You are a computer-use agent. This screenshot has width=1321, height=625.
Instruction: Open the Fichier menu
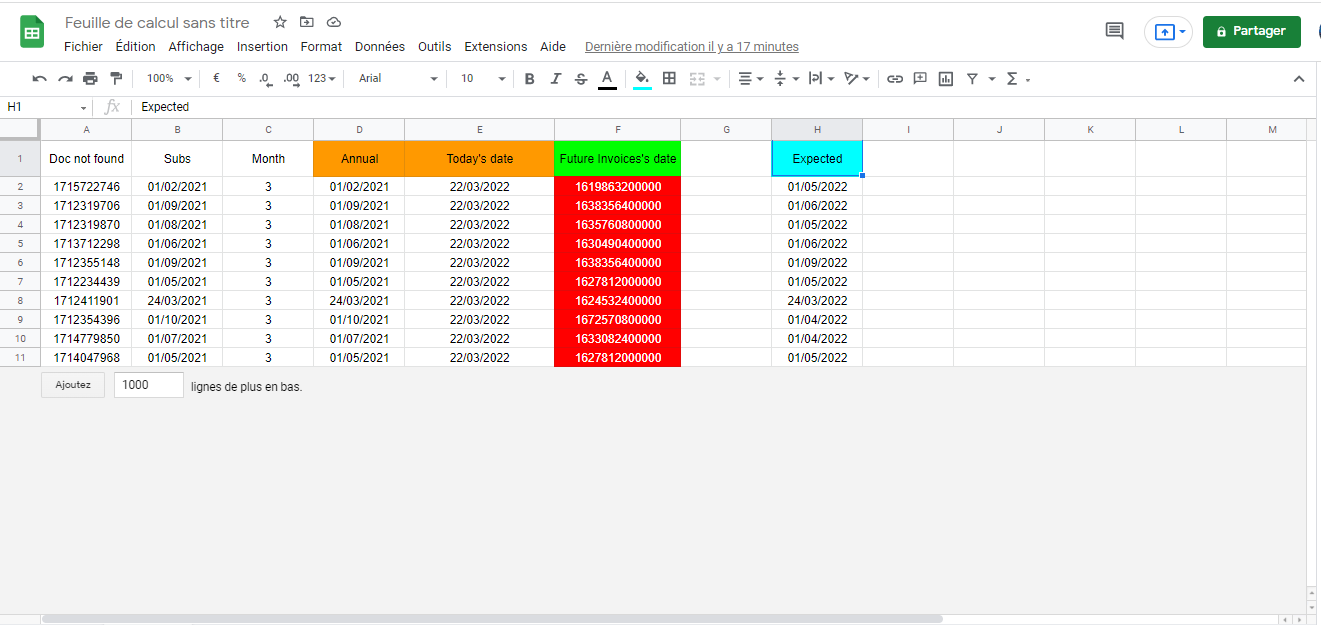click(x=83, y=47)
